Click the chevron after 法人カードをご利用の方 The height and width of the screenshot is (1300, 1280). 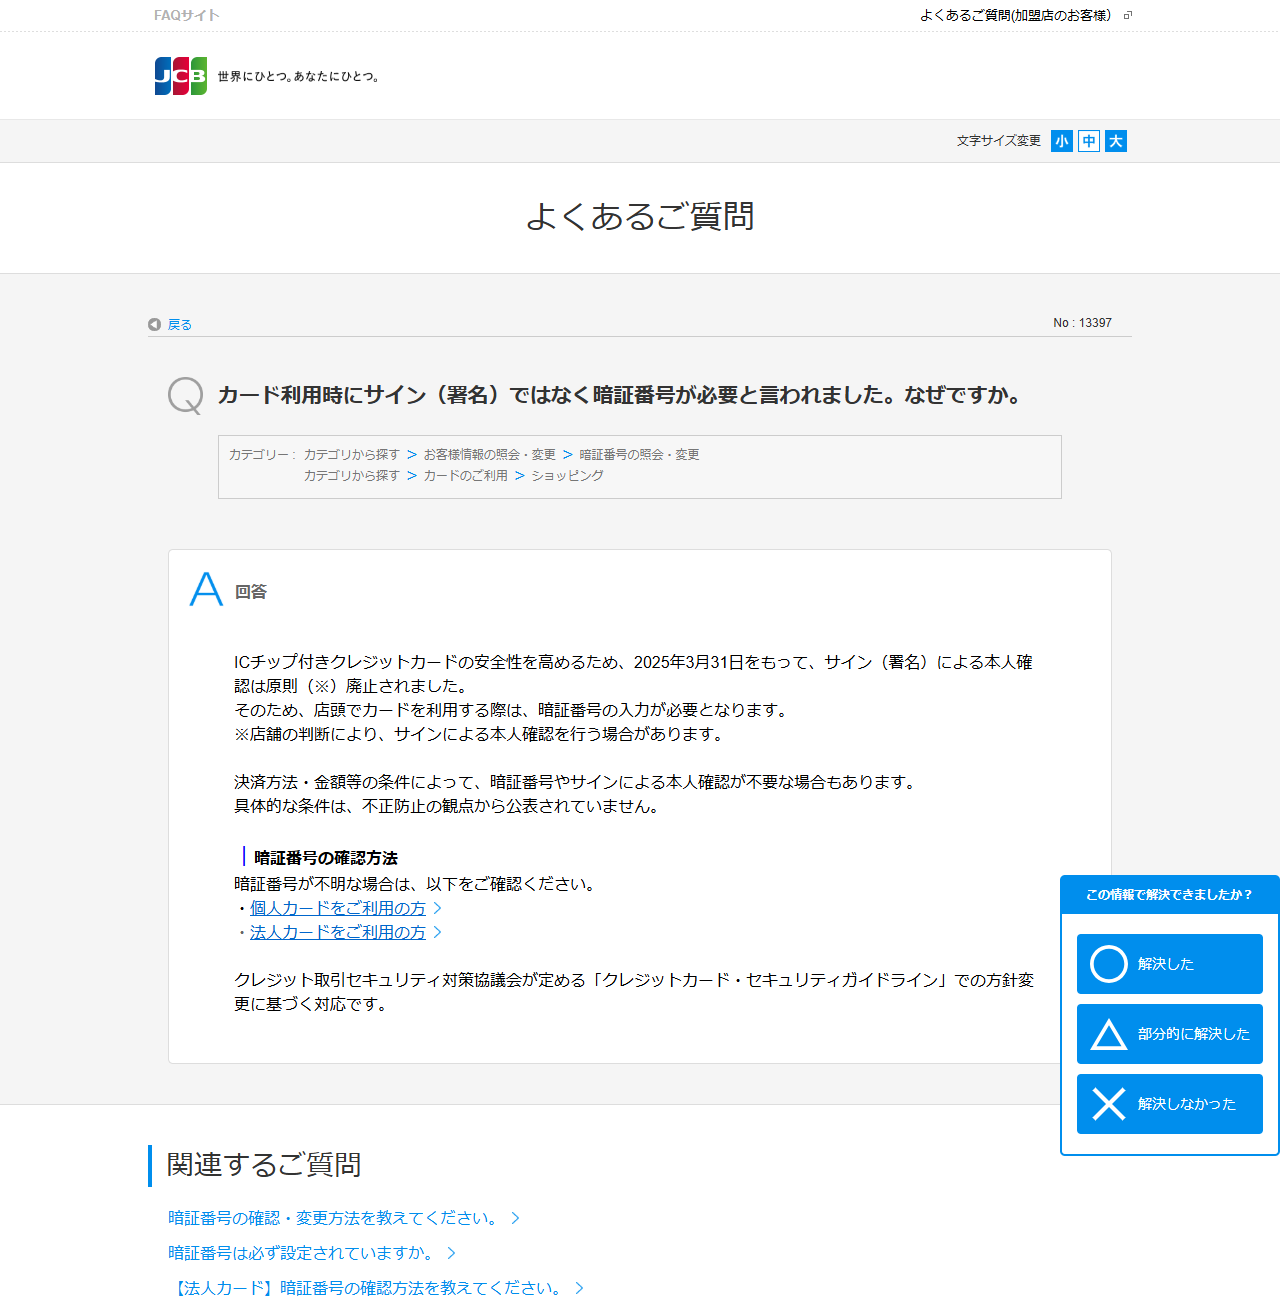pos(437,932)
